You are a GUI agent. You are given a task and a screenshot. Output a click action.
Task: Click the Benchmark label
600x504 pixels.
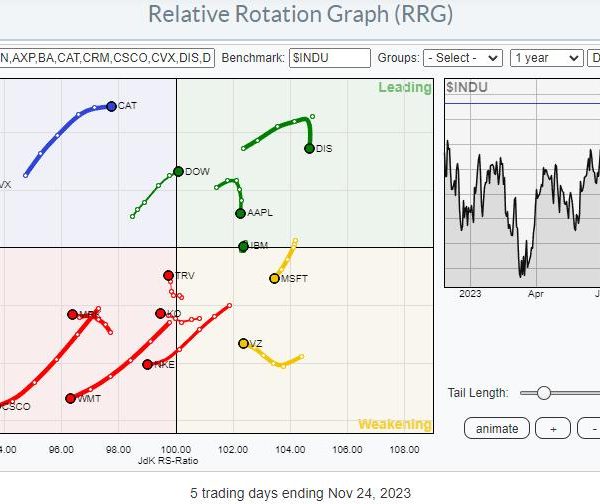pyautogui.click(x=253, y=58)
